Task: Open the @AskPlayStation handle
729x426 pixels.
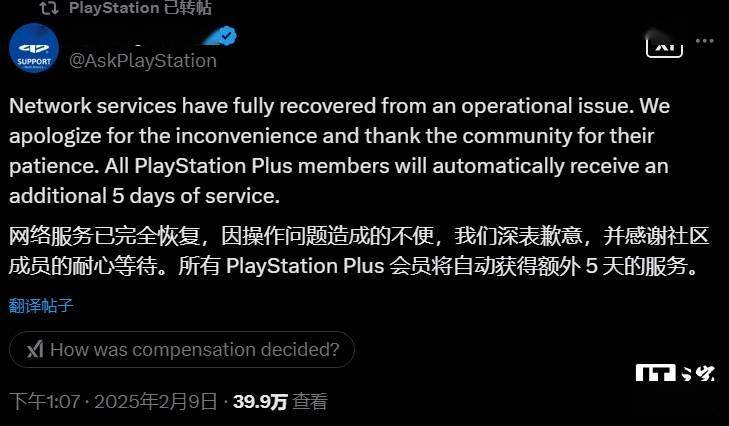Action: 143,61
